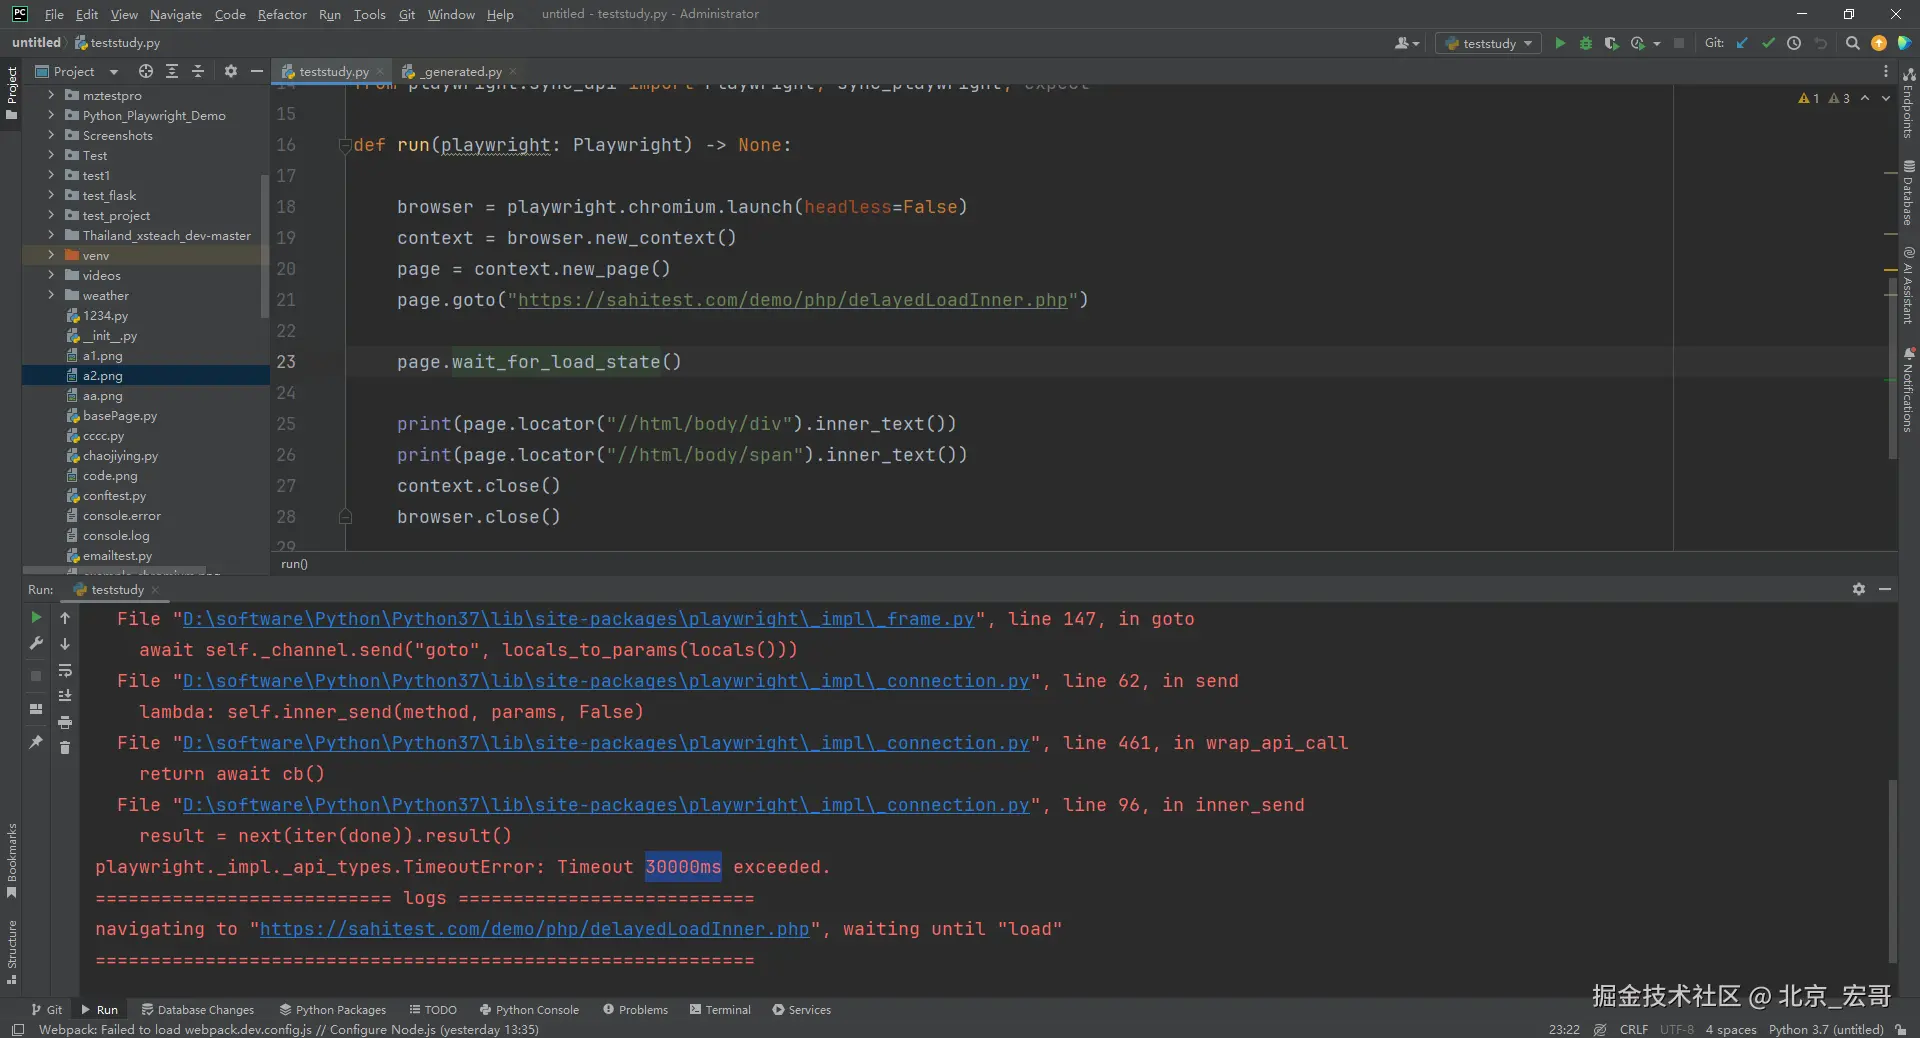Pin the Run tab with pin icon
This screenshot has height=1038, width=1920.
[36, 742]
